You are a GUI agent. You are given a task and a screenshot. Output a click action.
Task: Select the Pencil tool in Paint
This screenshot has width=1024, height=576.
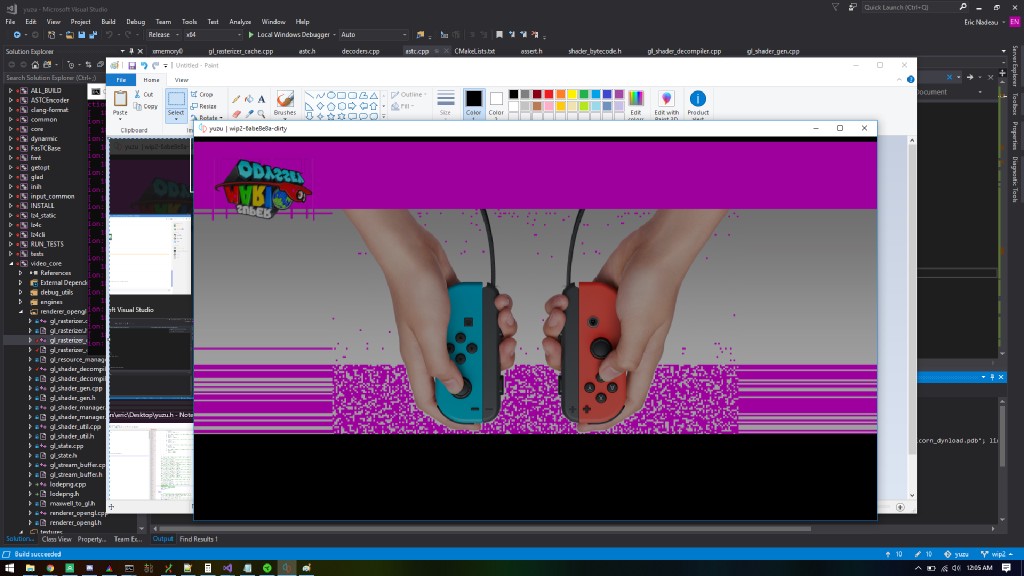click(236, 99)
